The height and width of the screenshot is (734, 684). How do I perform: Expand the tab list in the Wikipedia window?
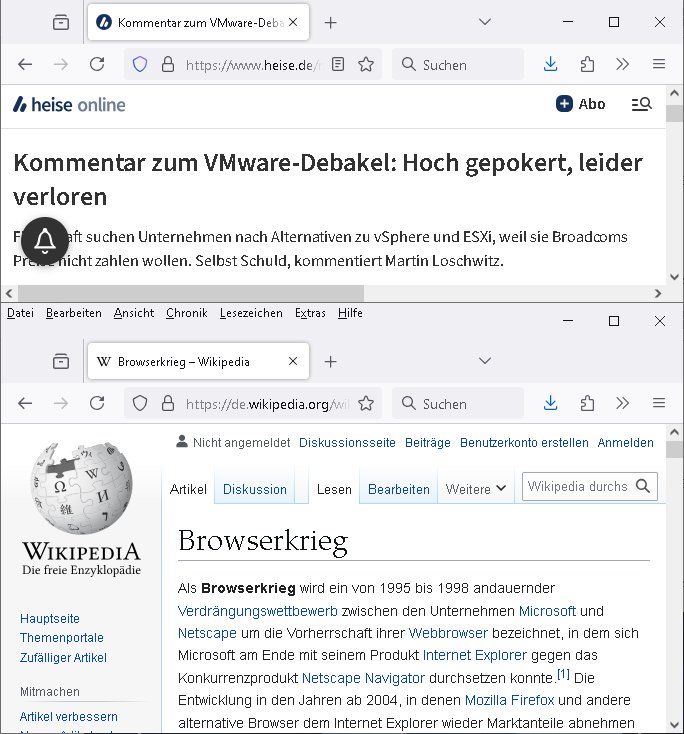(485, 361)
